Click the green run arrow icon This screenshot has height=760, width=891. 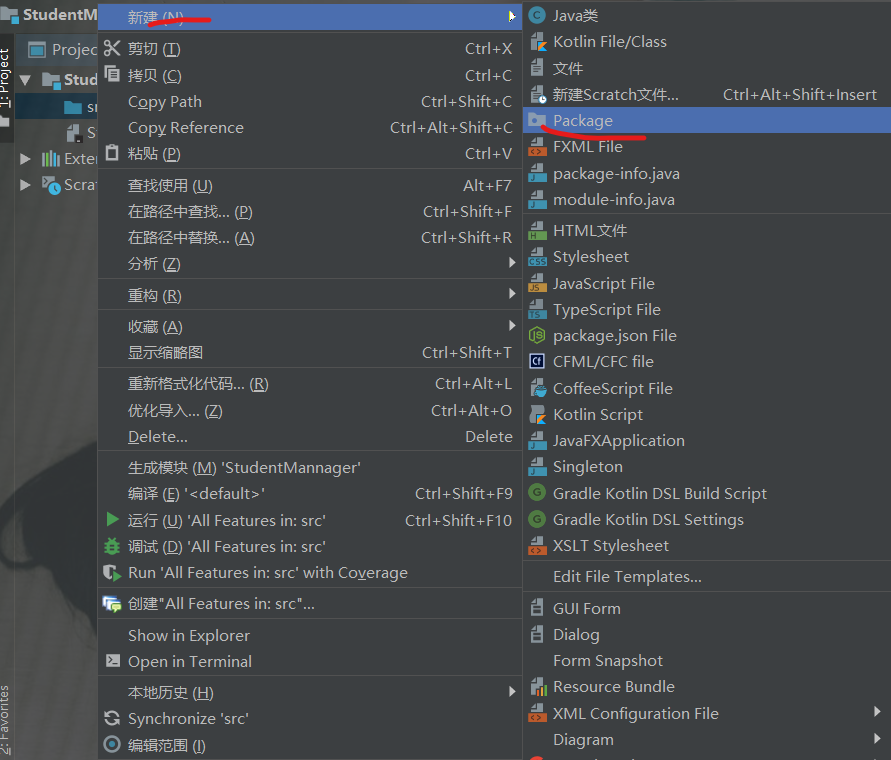click(x=113, y=520)
